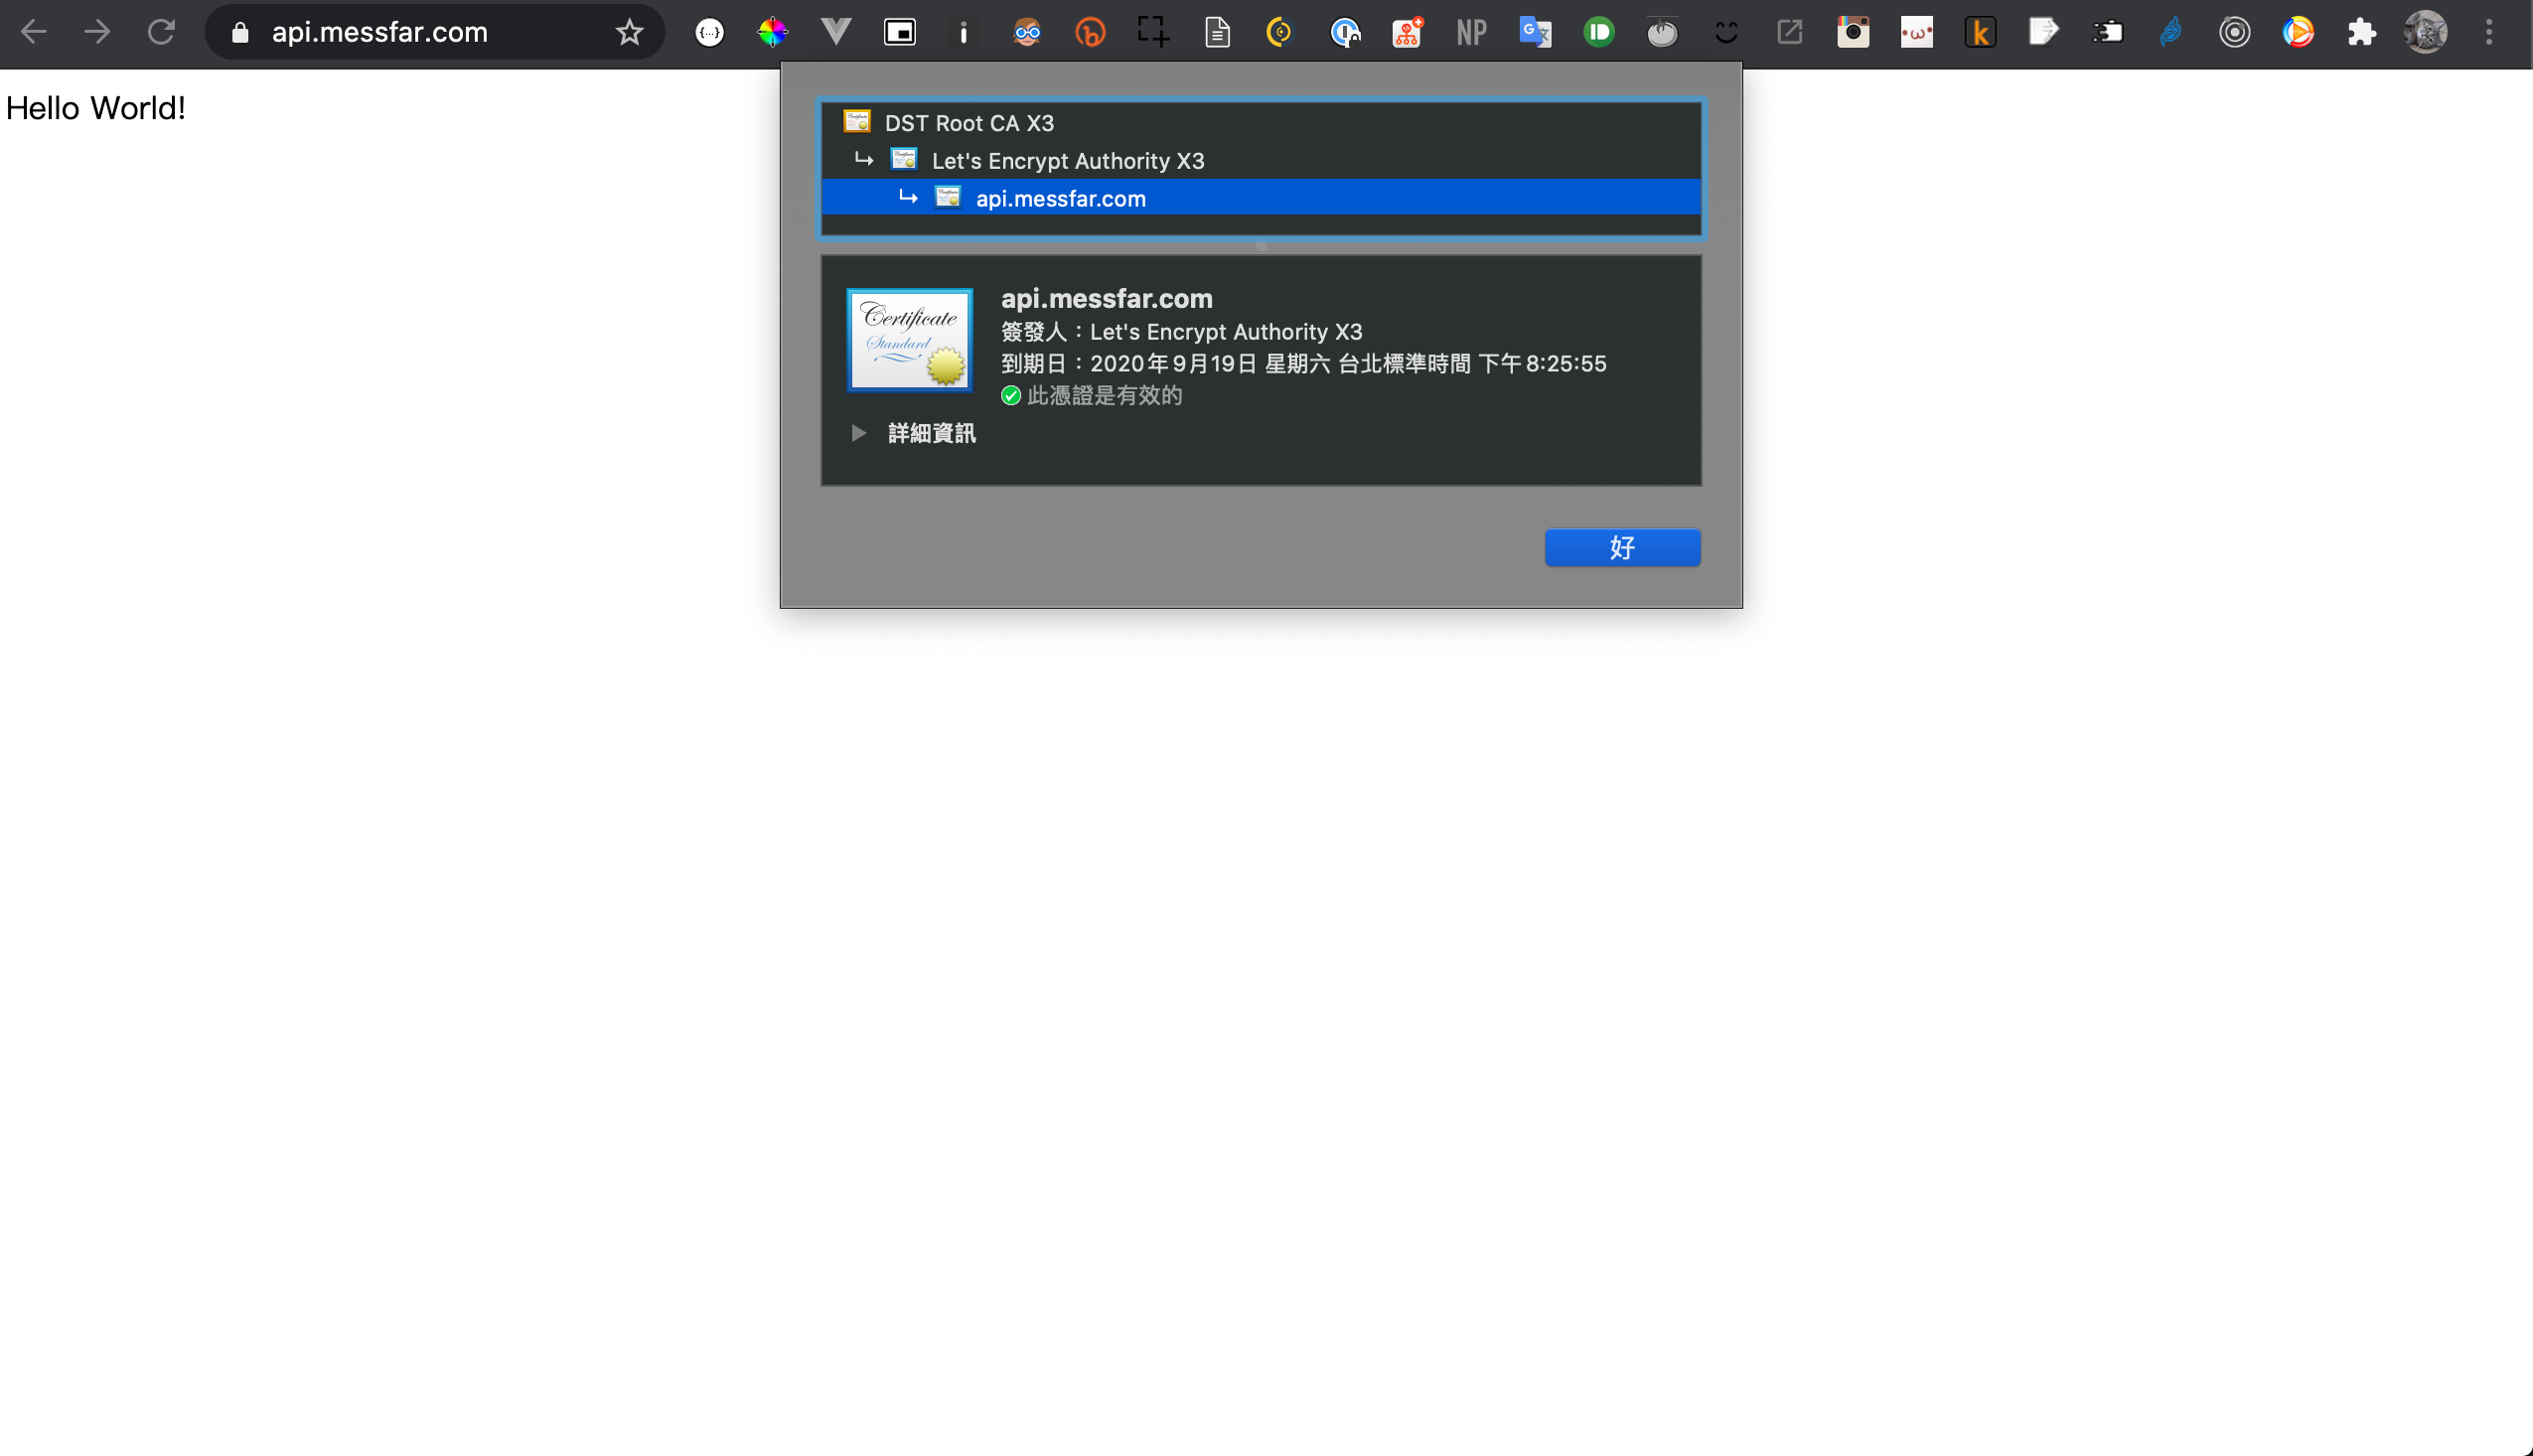Click the pink kaomoji face extension
This screenshot has width=2533, height=1456.
(1917, 33)
